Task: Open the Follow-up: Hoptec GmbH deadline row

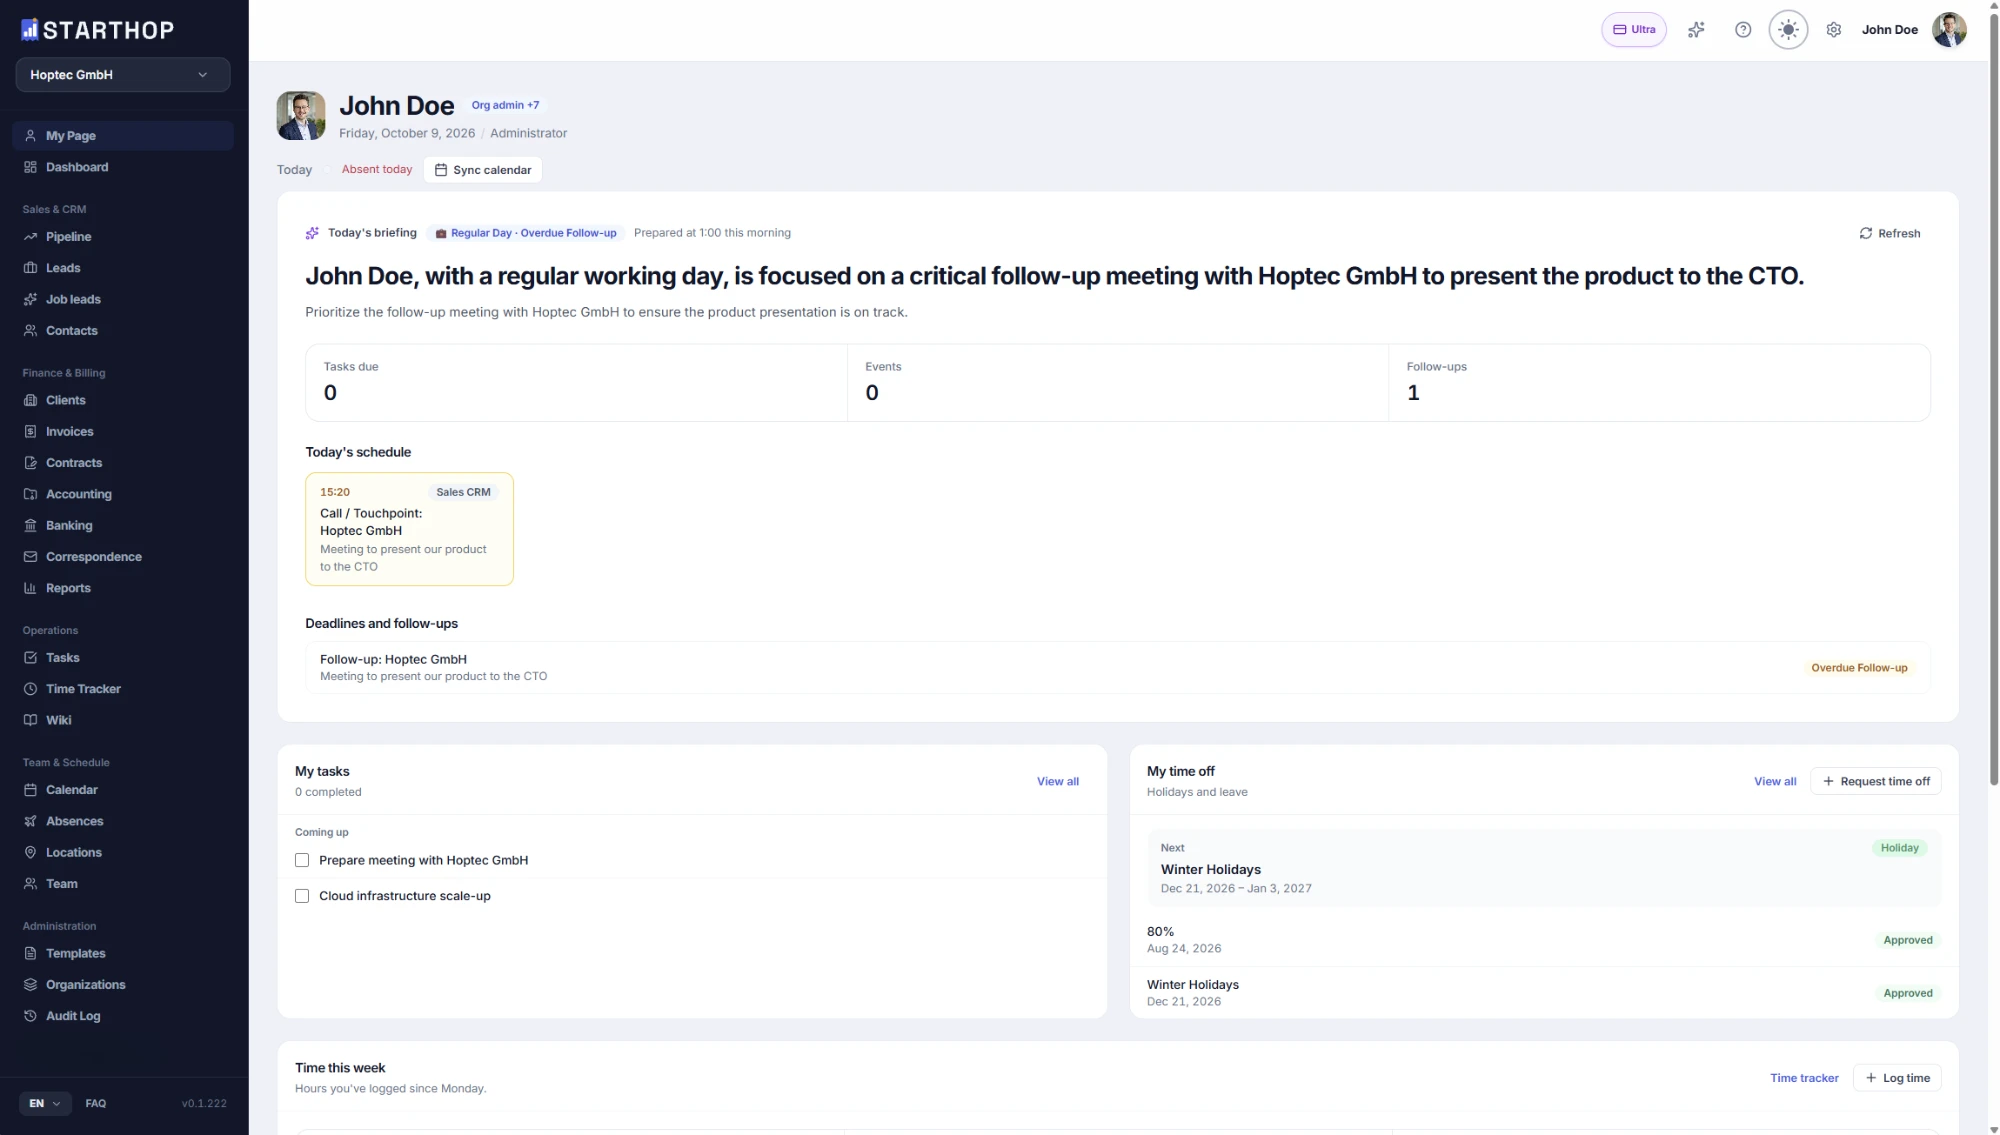Action: coord(1117,668)
